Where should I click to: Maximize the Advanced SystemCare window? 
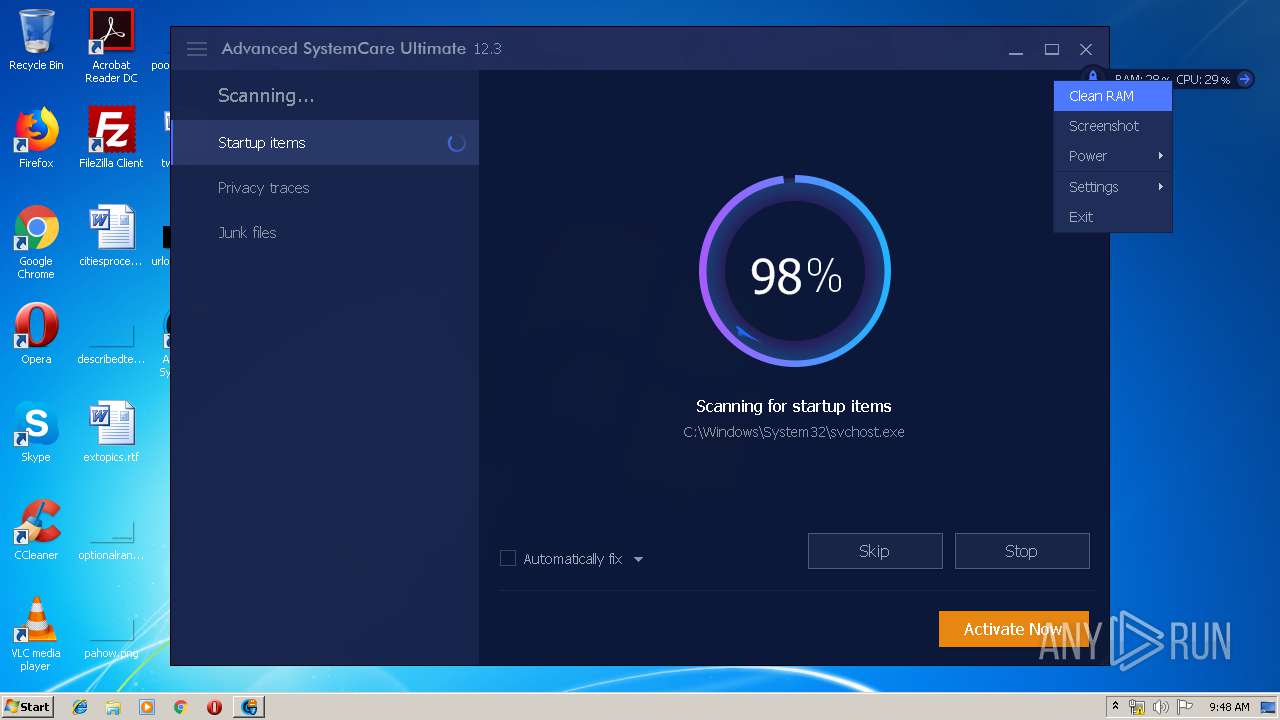(1052, 49)
